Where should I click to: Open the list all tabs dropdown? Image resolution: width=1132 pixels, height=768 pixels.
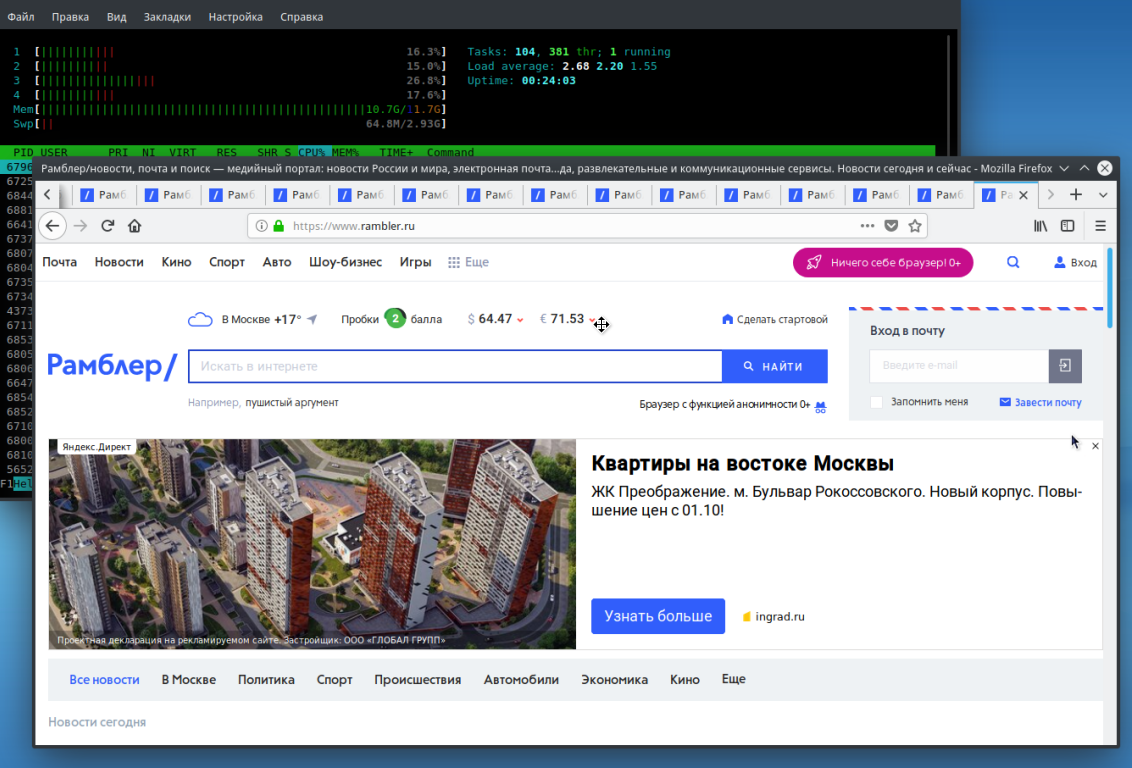coord(1103,195)
